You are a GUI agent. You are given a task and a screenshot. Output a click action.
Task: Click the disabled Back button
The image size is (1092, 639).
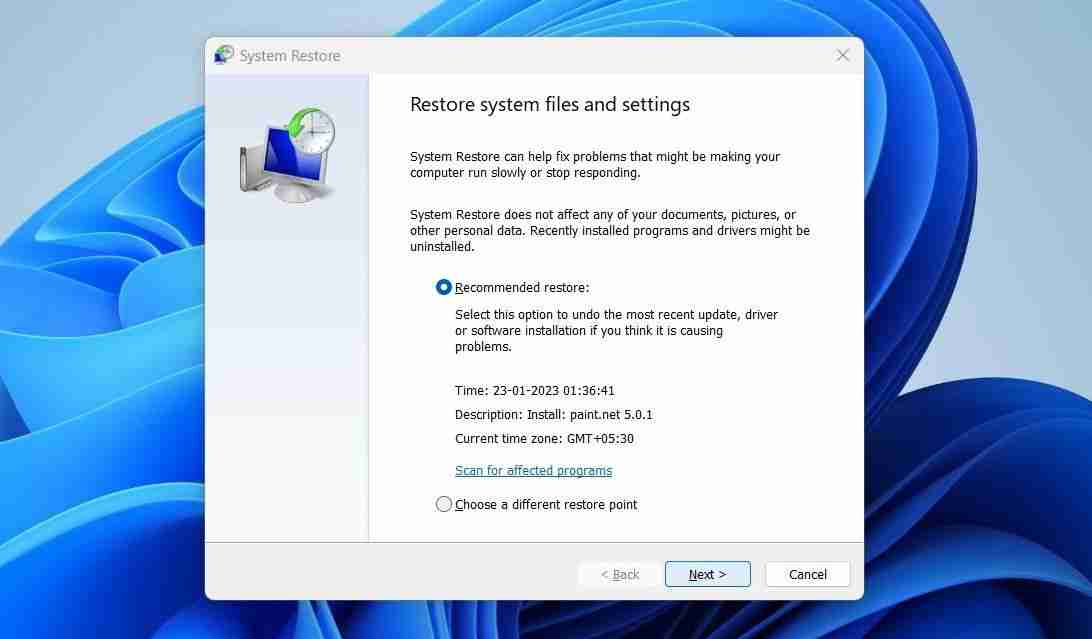pyautogui.click(x=619, y=574)
